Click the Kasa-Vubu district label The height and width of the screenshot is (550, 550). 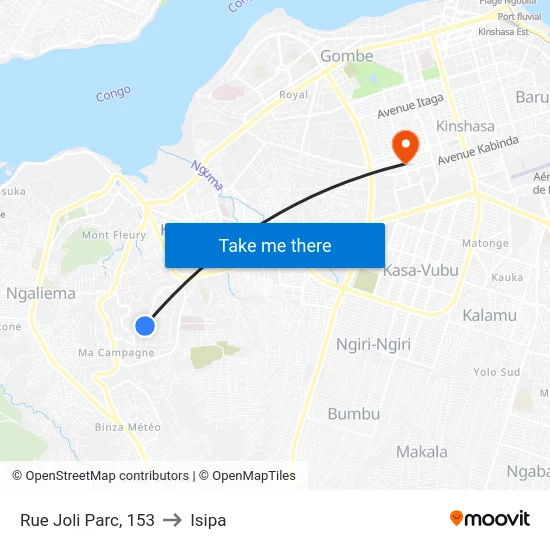(421, 270)
